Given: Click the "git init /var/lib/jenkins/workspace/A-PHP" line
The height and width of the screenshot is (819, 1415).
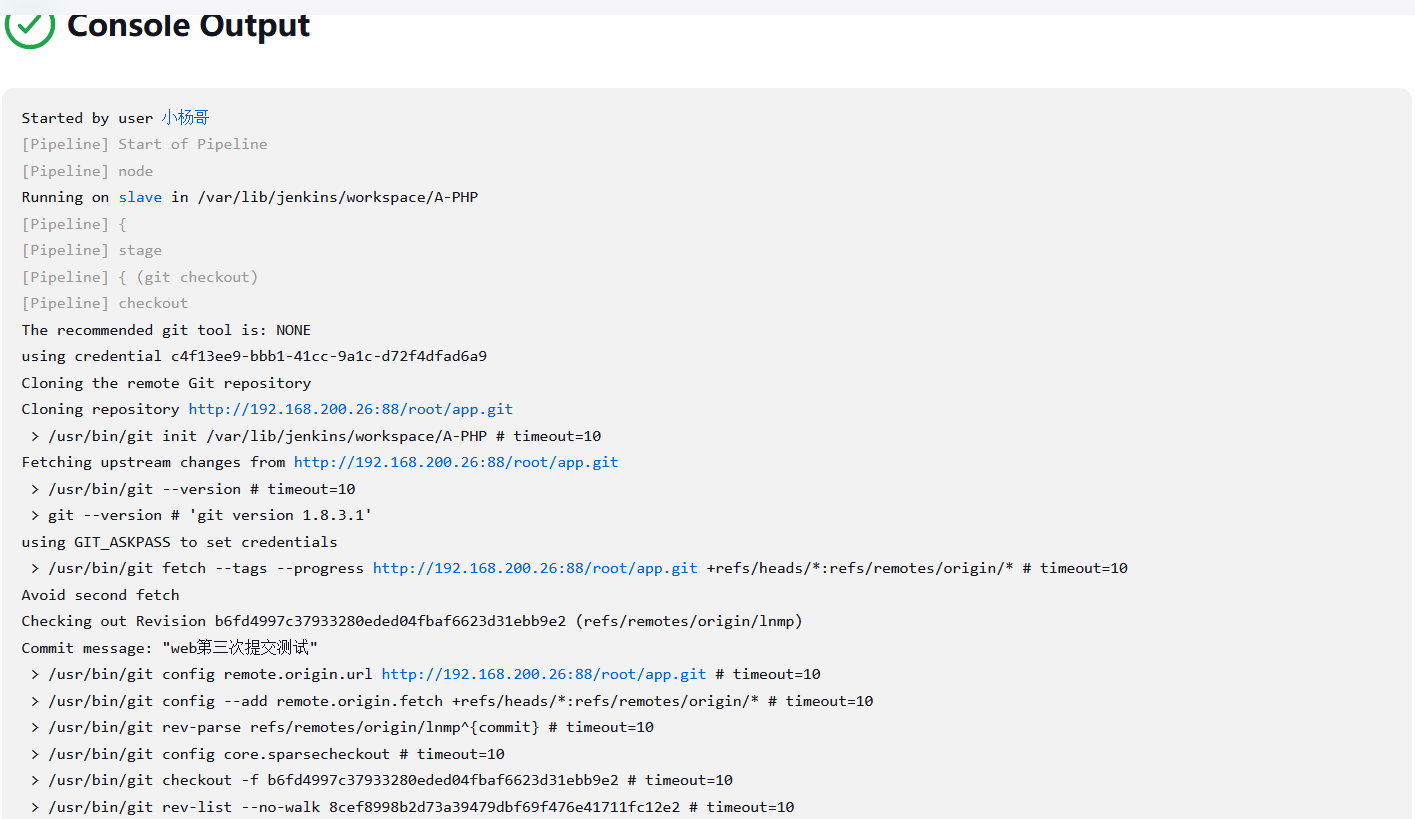Looking at the screenshot, I should 316,436.
